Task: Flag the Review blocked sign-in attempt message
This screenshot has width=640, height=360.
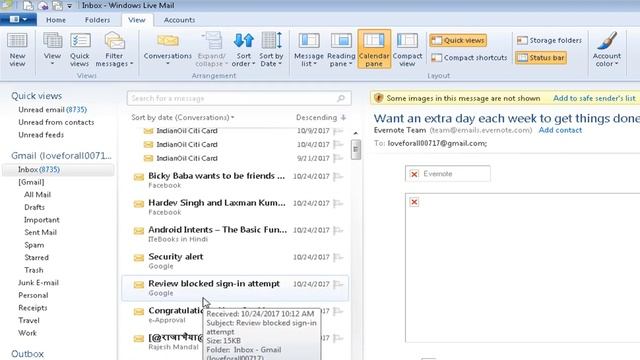Action: [338, 284]
